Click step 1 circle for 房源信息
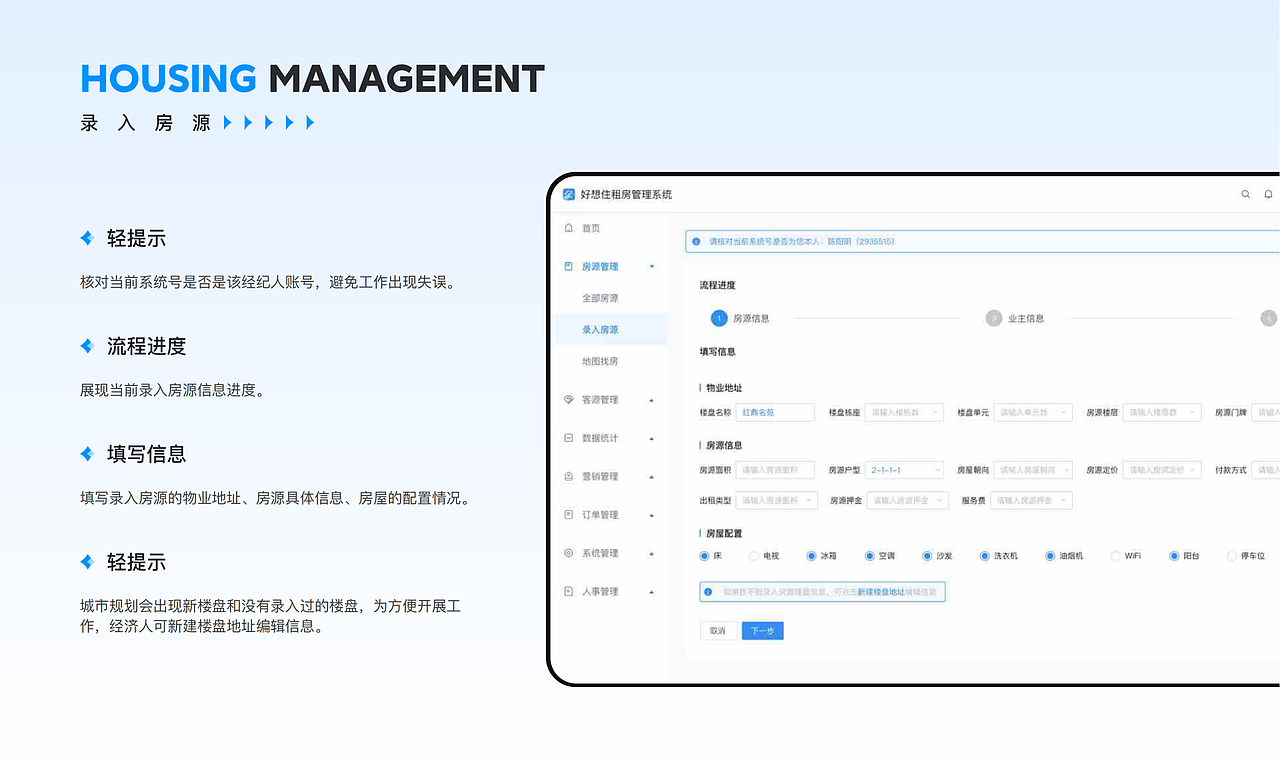1280x782 pixels. (x=719, y=318)
